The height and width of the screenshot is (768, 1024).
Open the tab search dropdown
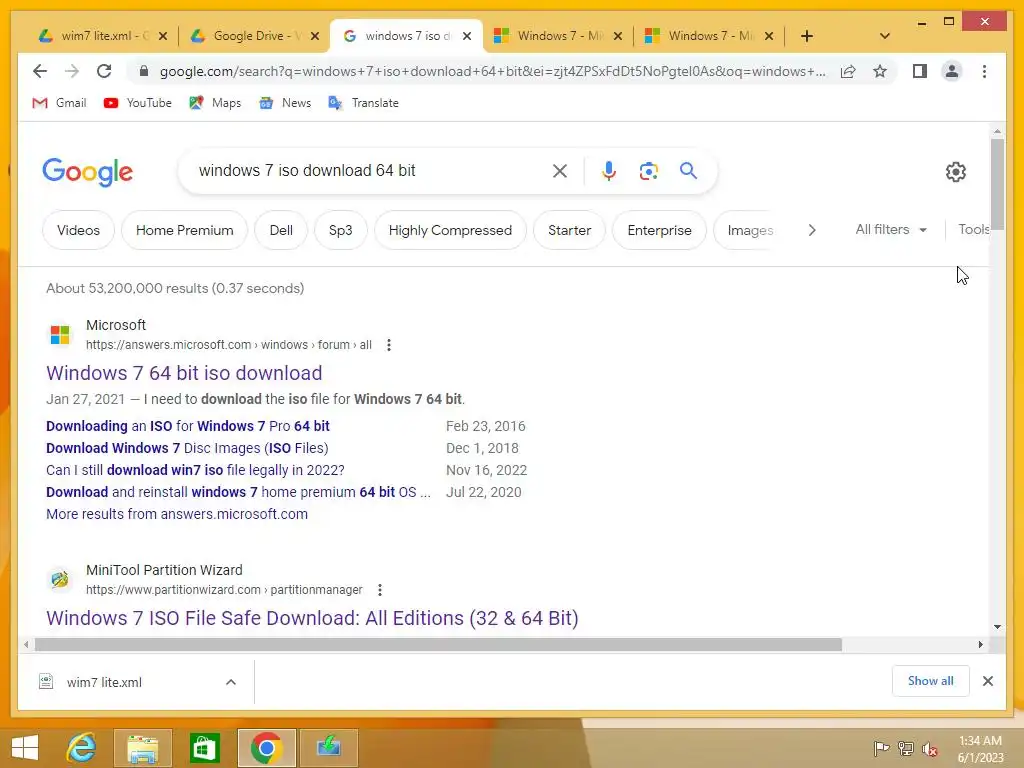tap(884, 36)
